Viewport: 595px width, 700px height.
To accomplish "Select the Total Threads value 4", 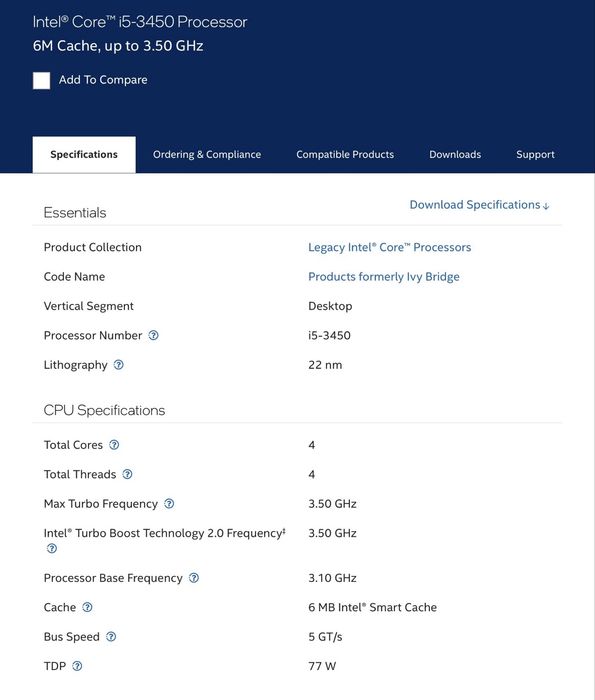I will tap(312, 475).
